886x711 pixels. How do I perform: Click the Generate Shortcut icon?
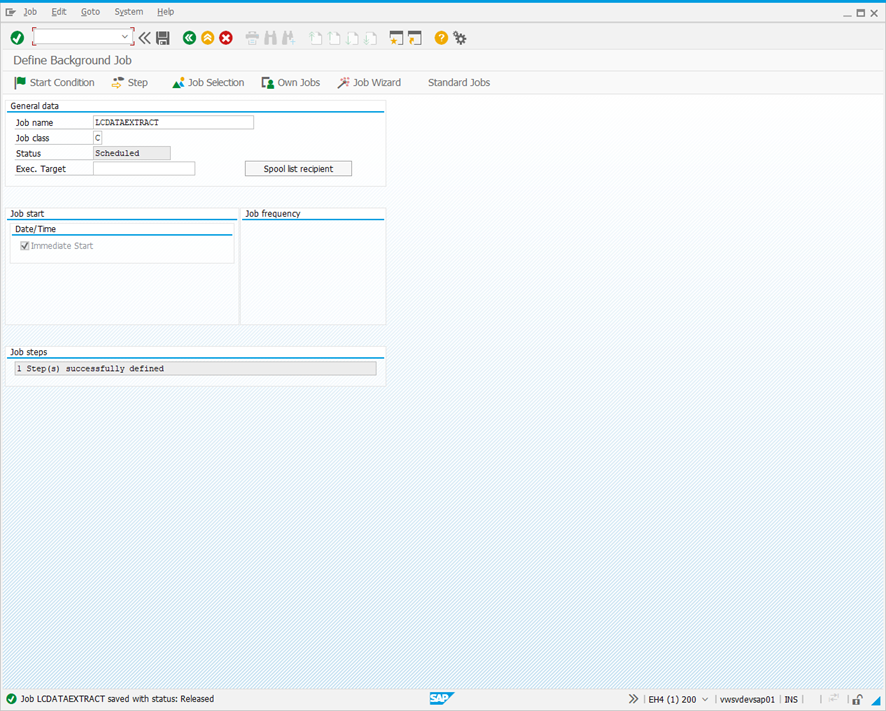(x=414, y=37)
